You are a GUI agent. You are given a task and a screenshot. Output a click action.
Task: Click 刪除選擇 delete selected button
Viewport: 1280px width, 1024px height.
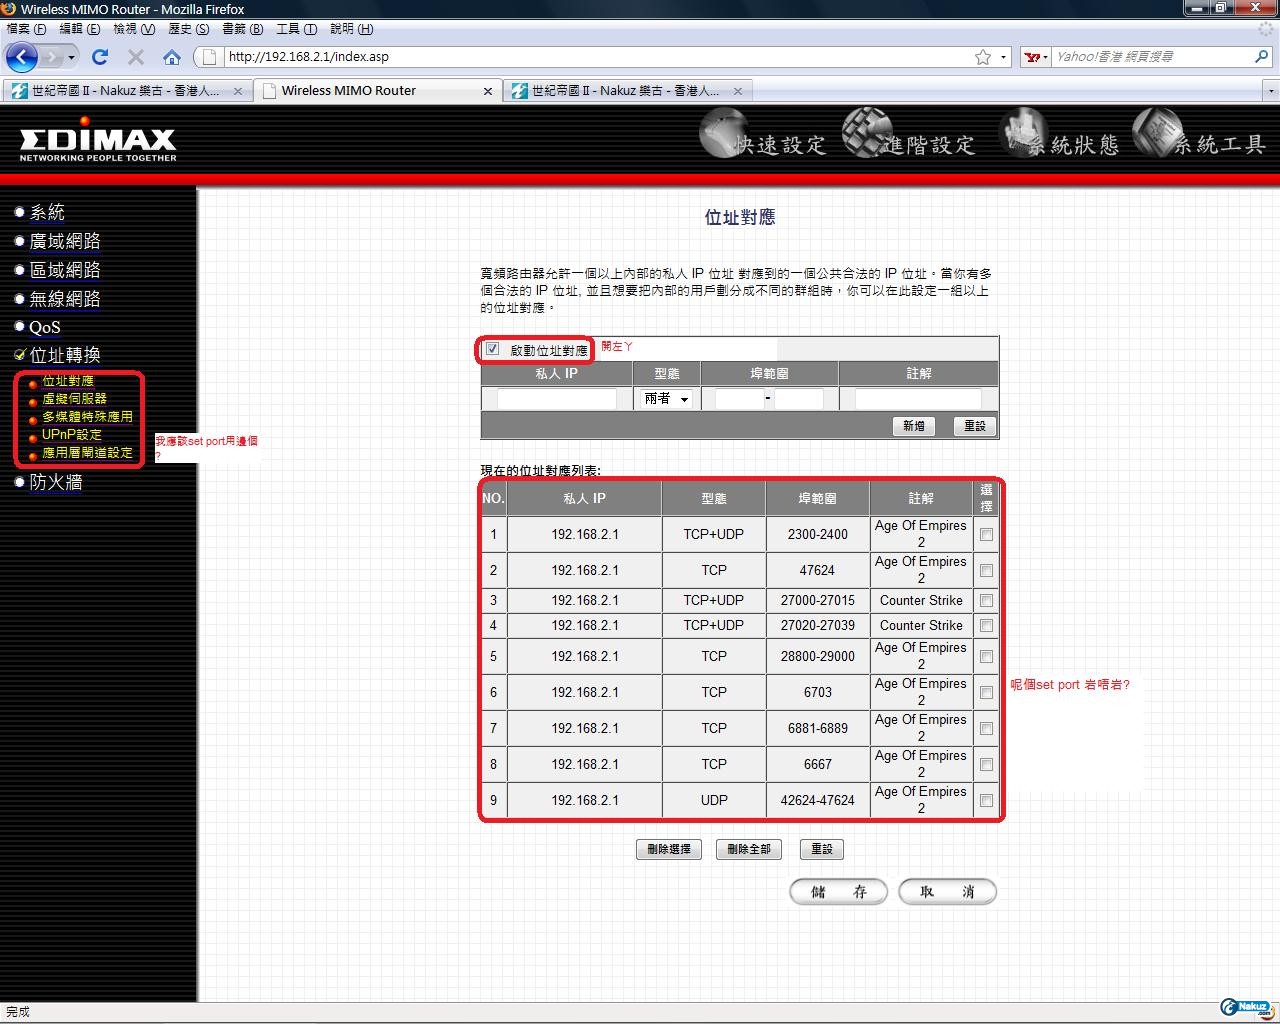668,849
